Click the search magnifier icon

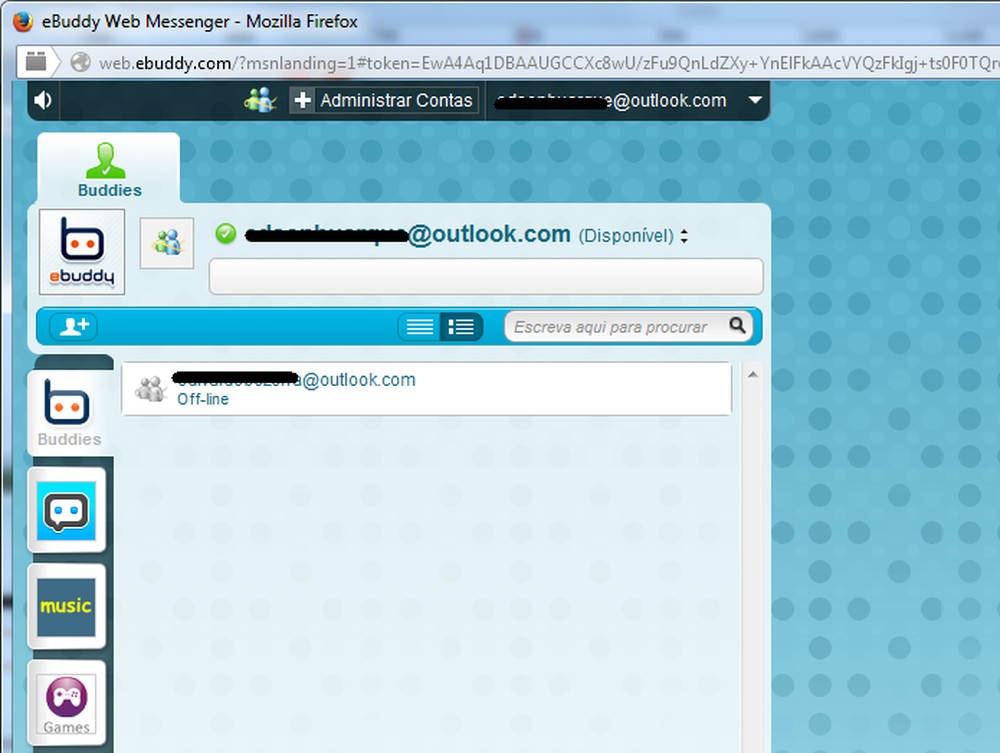pyautogui.click(x=737, y=326)
